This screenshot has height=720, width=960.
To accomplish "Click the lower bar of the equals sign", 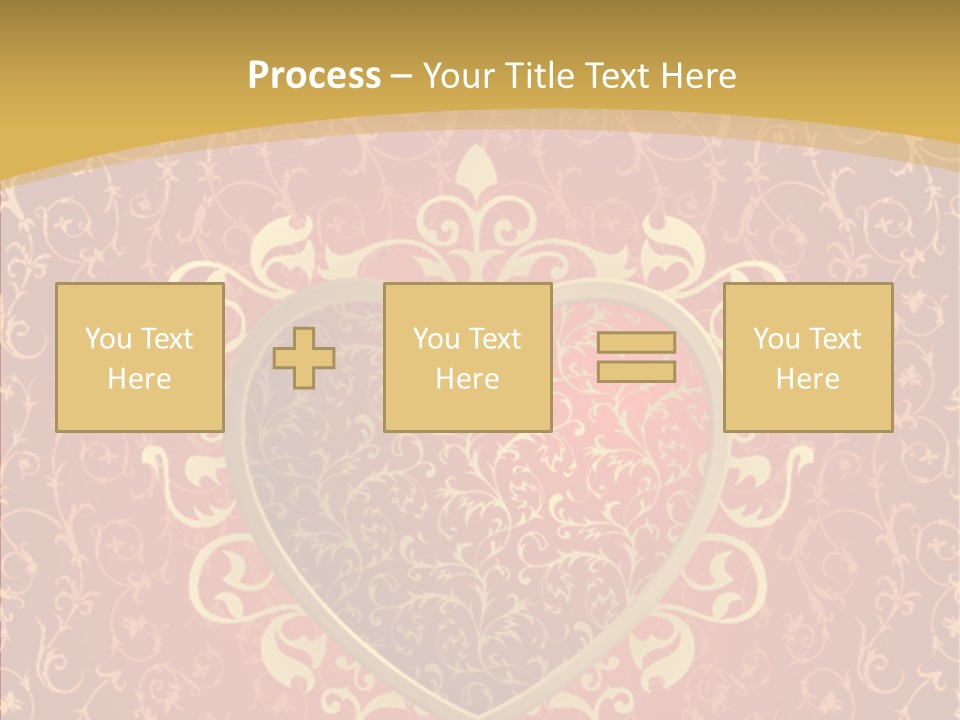I will 636,371.
